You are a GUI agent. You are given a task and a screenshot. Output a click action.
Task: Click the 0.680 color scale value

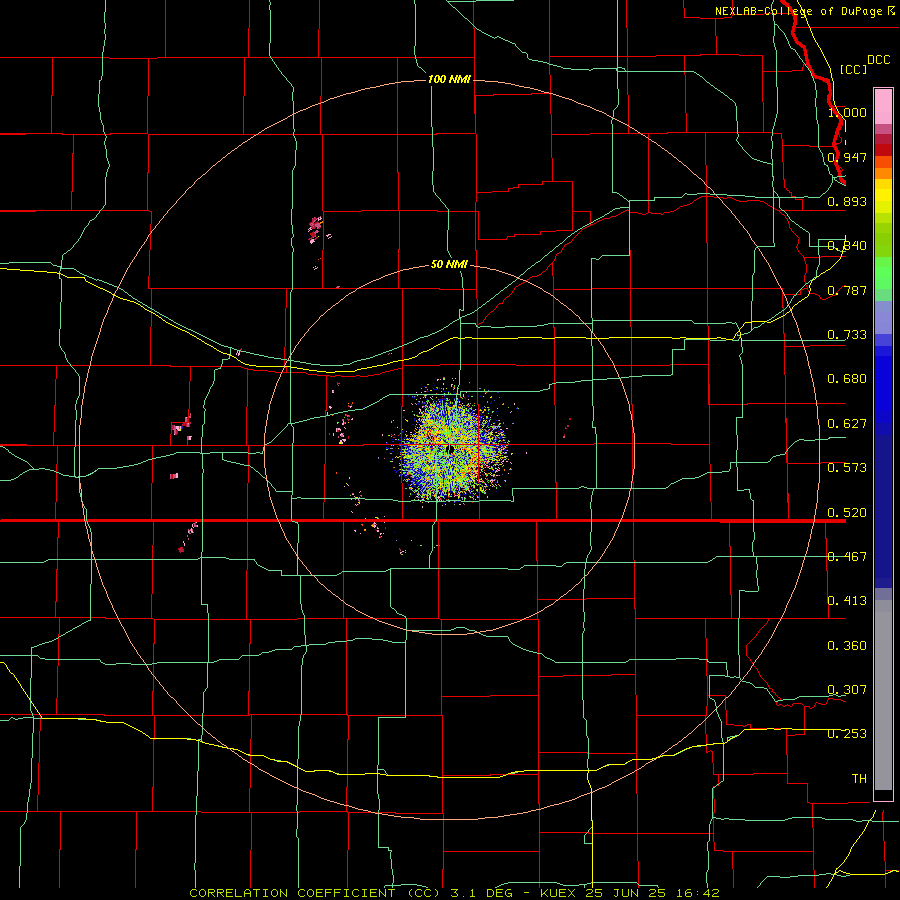[847, 379]
